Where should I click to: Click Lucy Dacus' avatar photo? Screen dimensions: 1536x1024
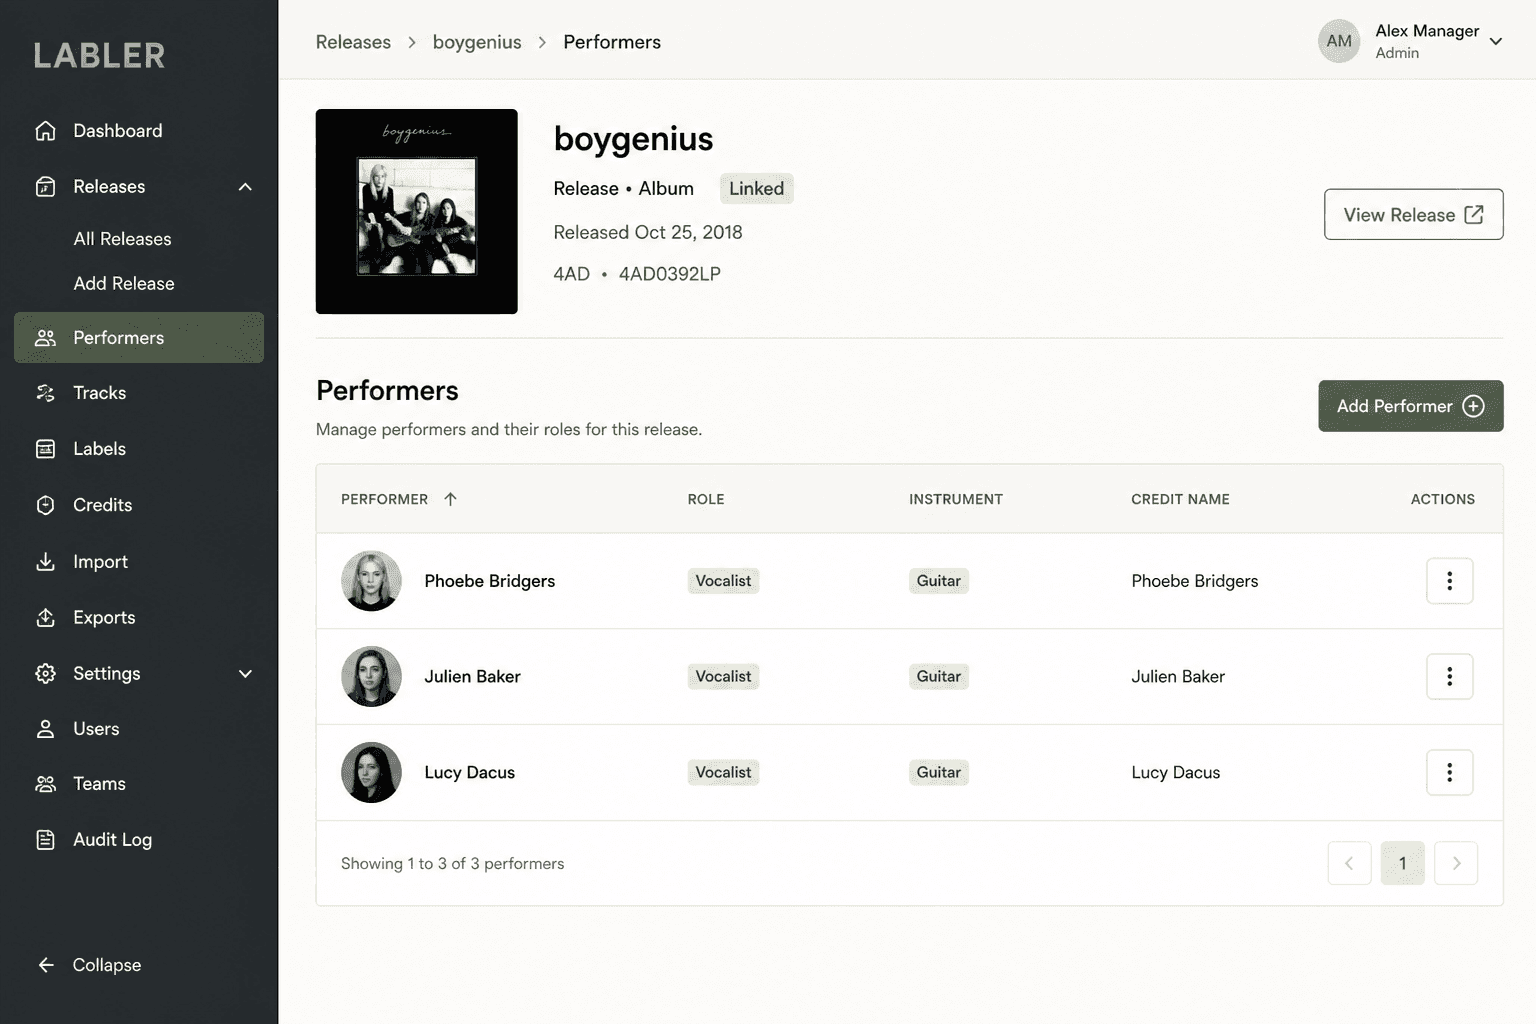(371, 772)
